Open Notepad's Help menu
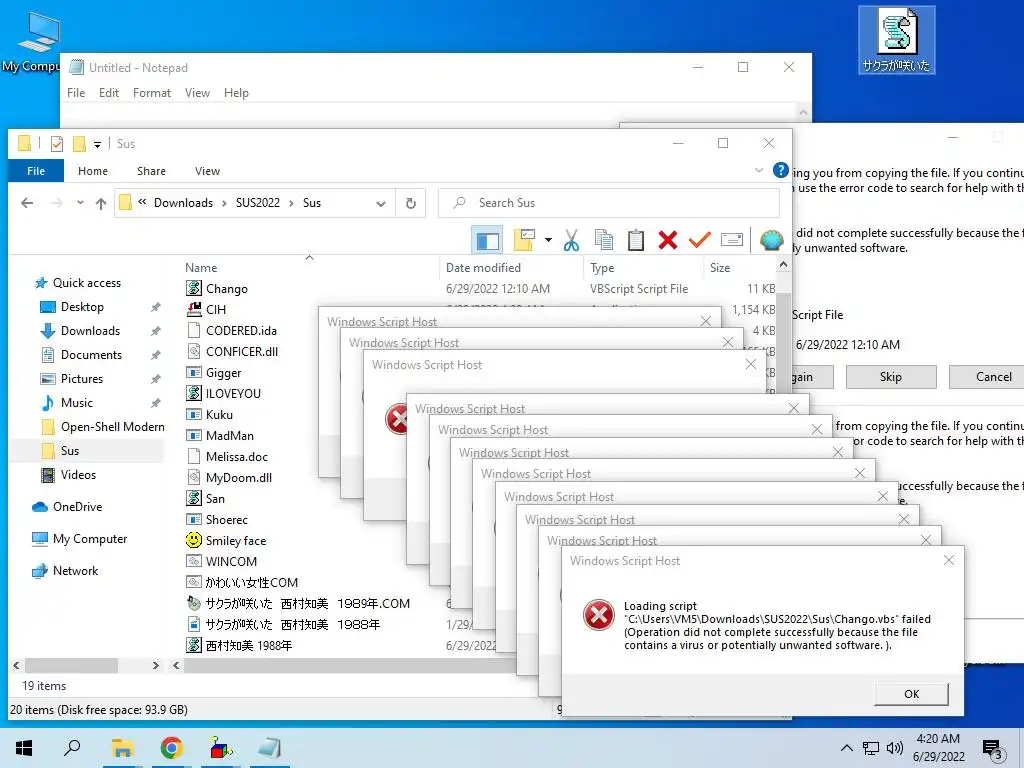This screenshot has height=768, width=1024. click(x=236, y=93)
